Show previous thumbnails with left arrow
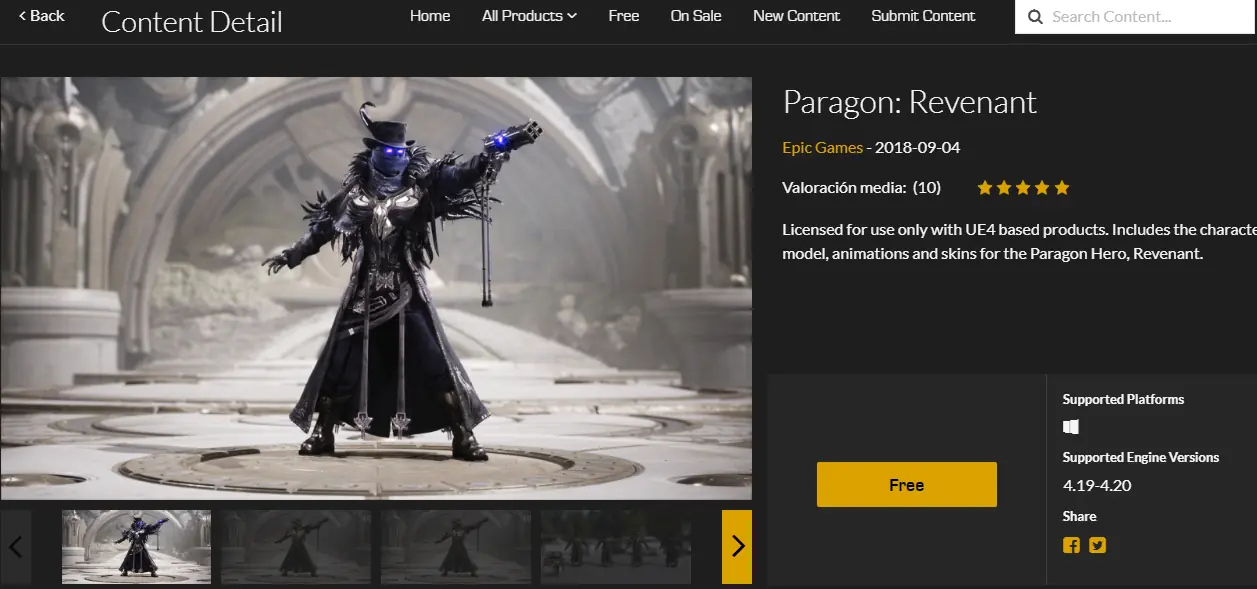 15,546
